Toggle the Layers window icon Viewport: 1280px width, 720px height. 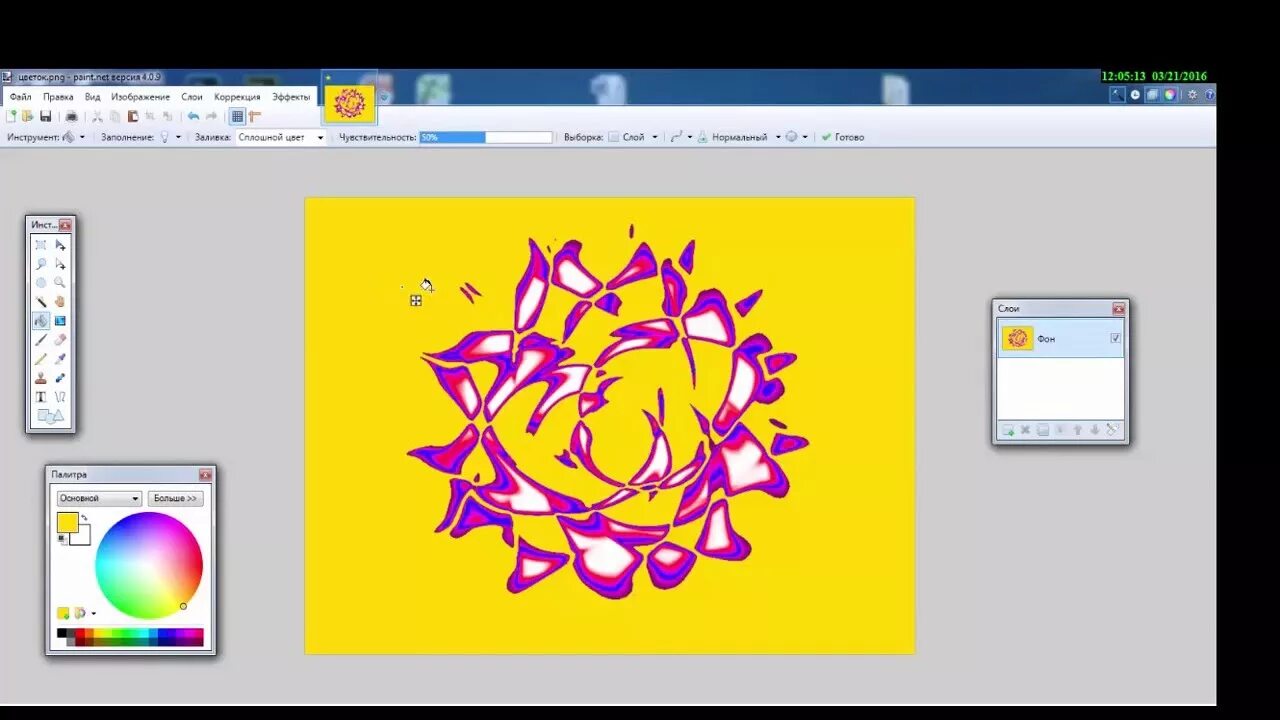[1152, 94]
